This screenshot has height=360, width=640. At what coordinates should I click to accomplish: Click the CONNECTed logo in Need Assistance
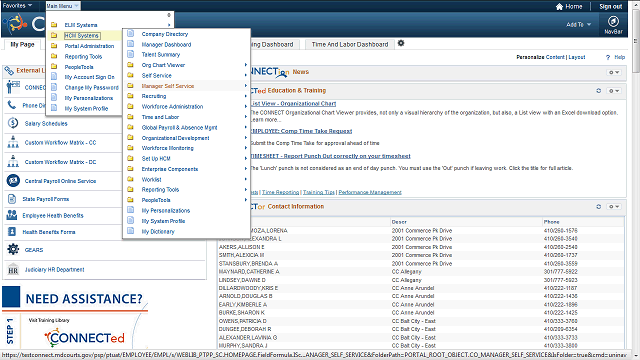[x=84, y=338]
